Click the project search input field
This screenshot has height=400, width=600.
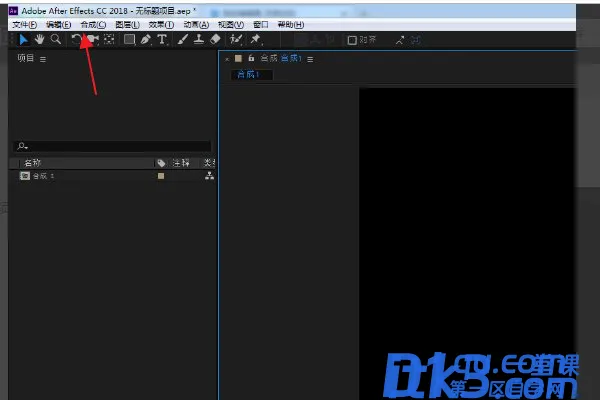(x=112, y=146)
